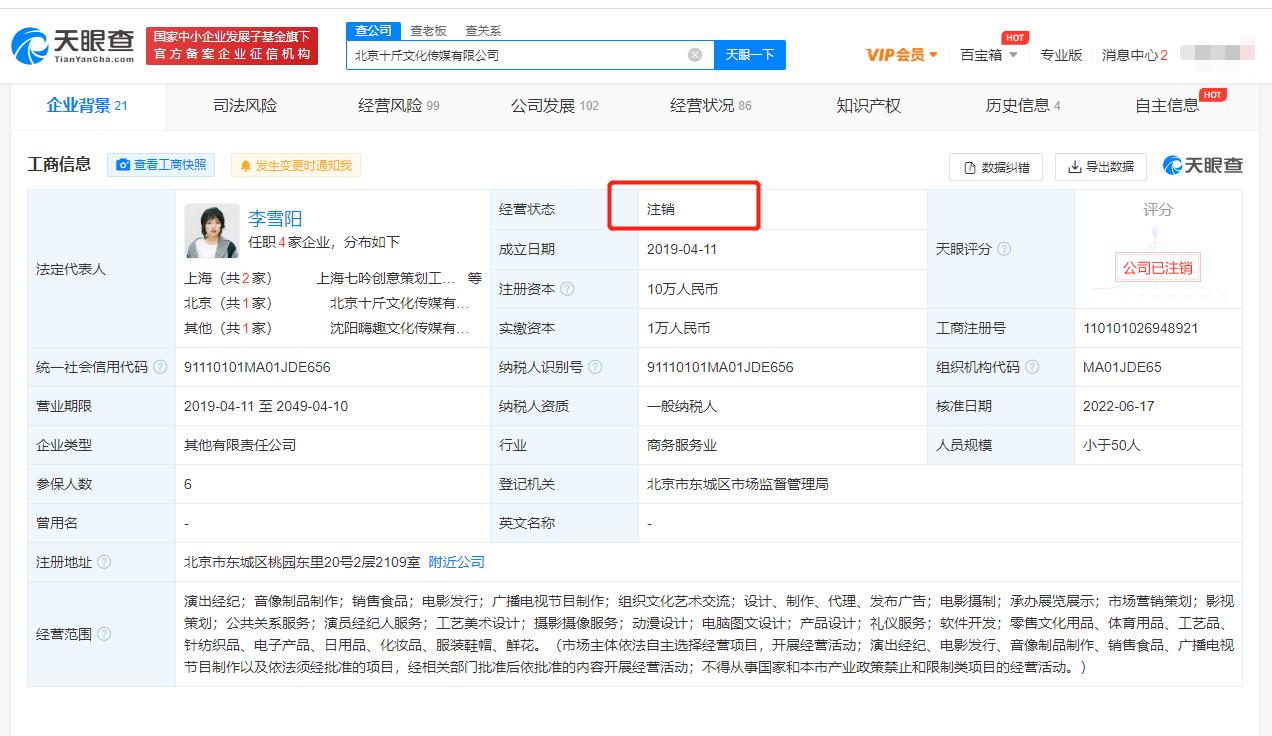The width and height of the screenshot is (1272, 736).
Task: Click the 上海（共2家） region row
Action: [229, 278]
